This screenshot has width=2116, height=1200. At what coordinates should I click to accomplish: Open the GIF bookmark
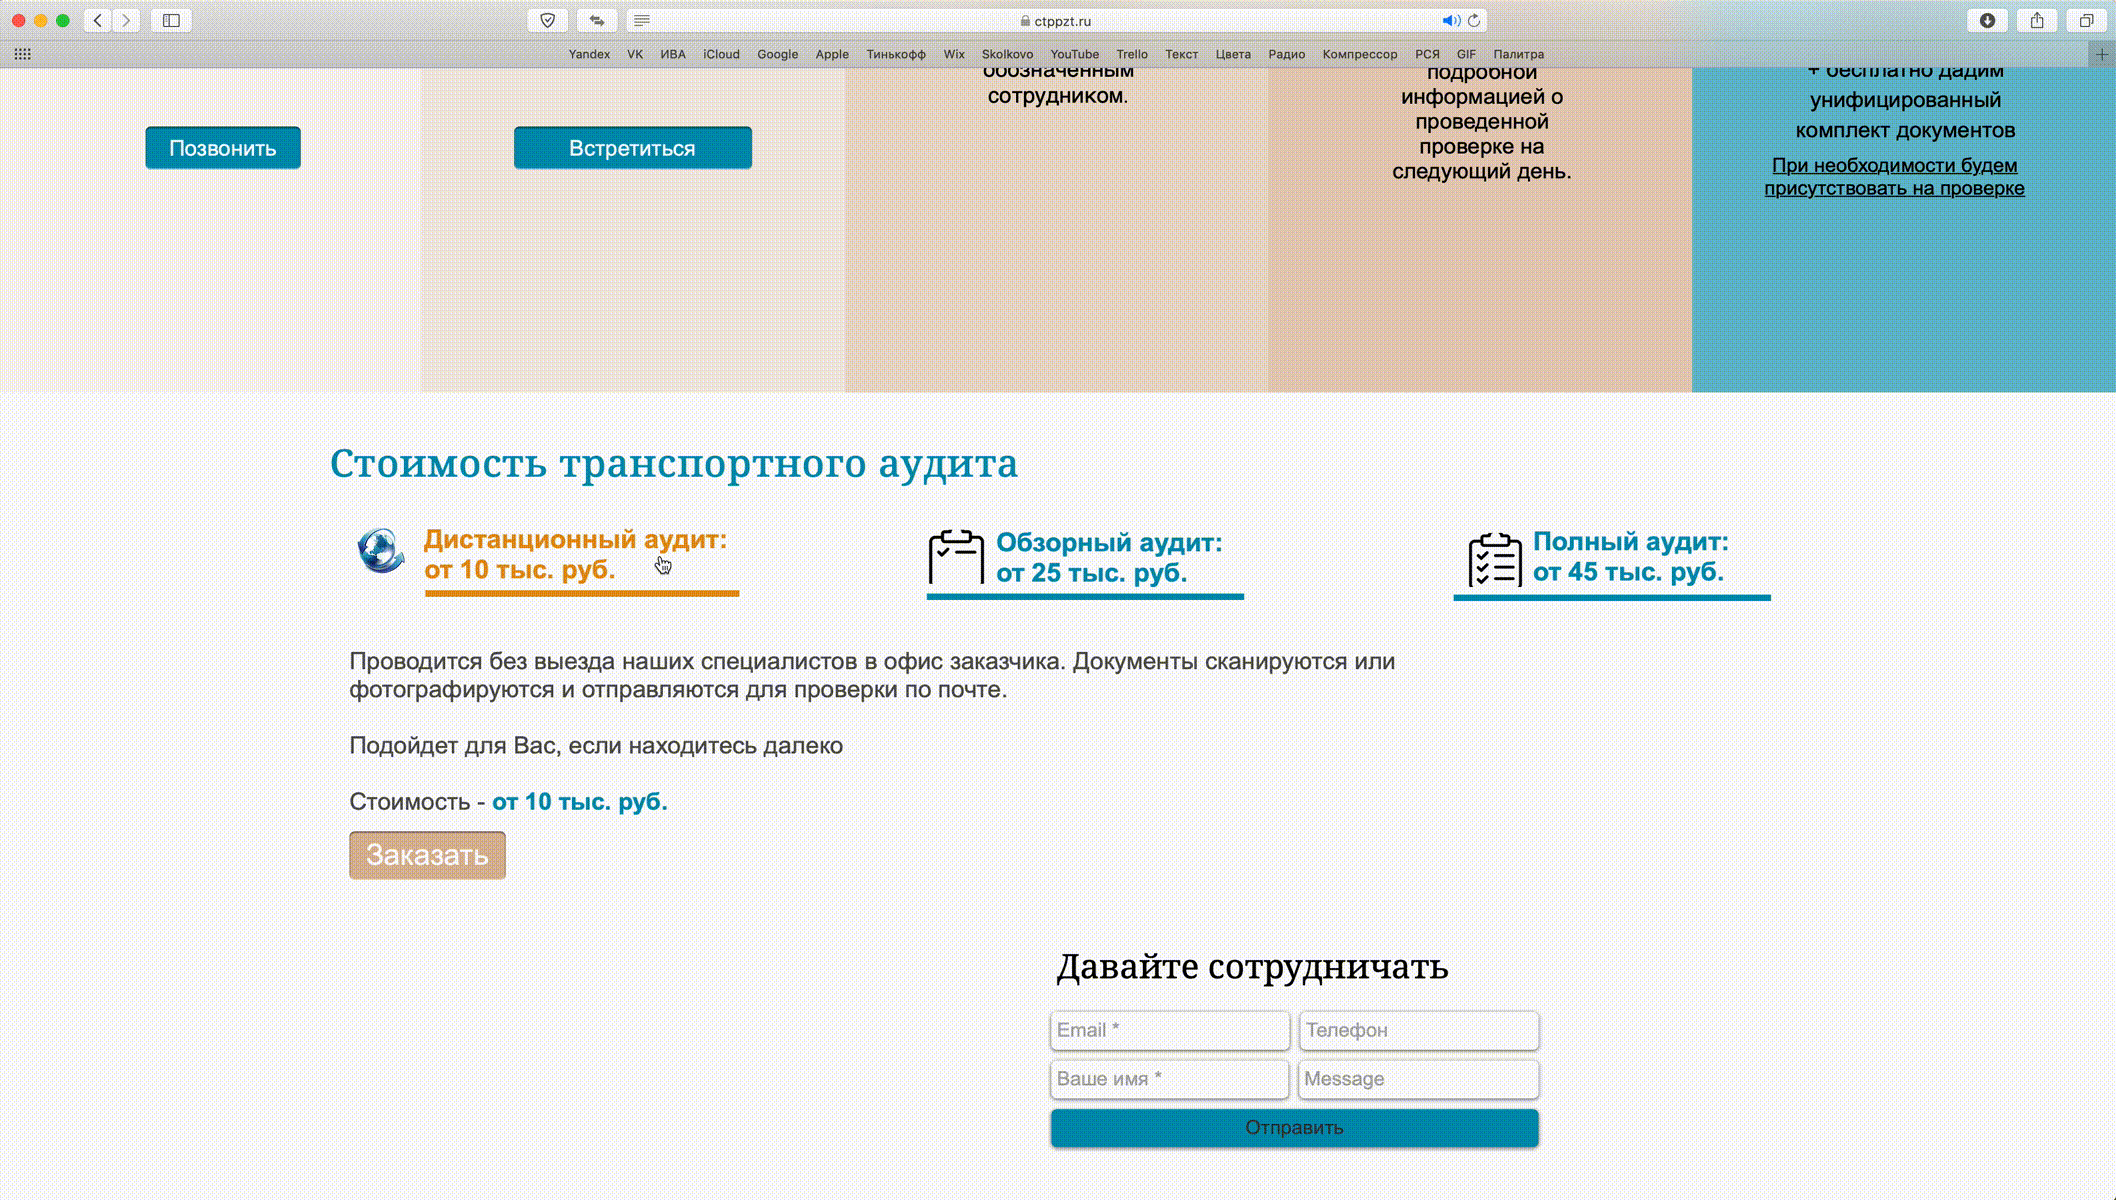coord(1466,54)
